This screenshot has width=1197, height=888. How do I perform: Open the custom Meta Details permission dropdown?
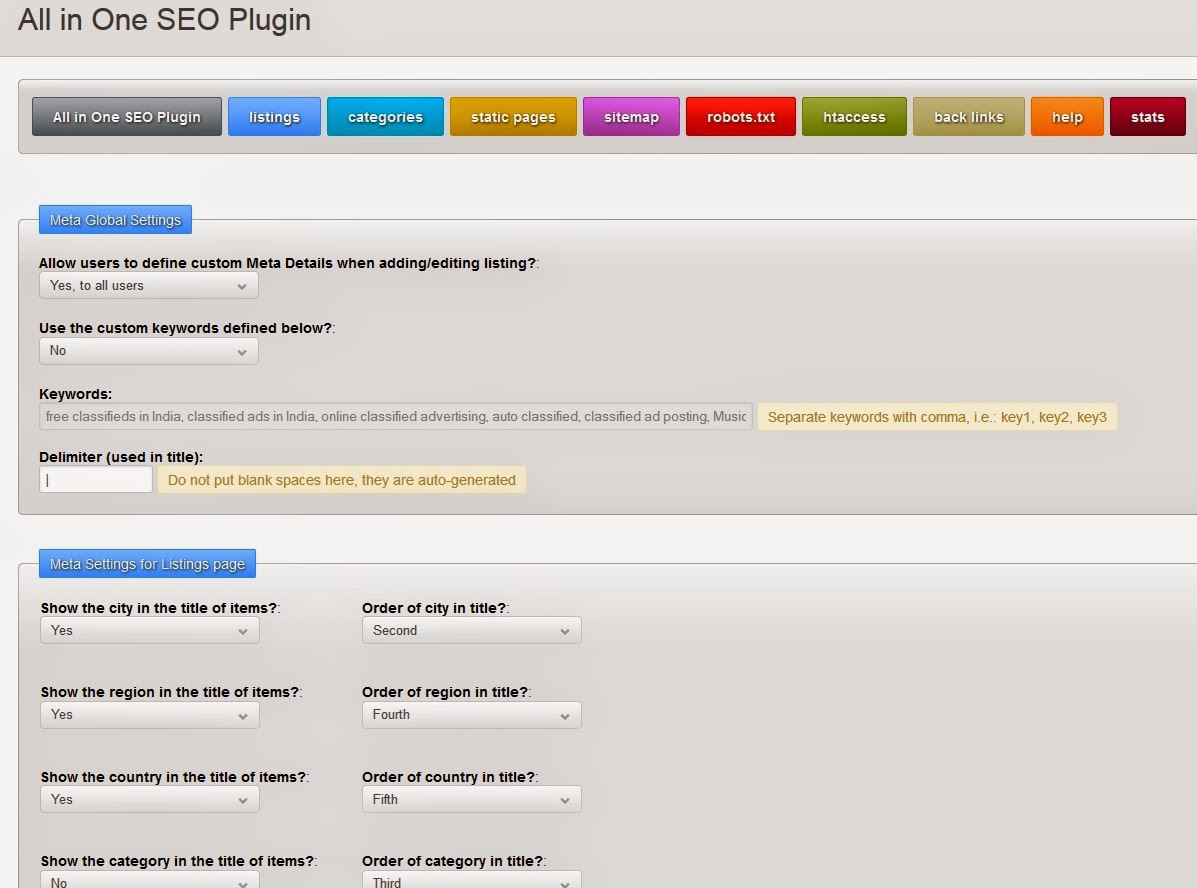149,286
